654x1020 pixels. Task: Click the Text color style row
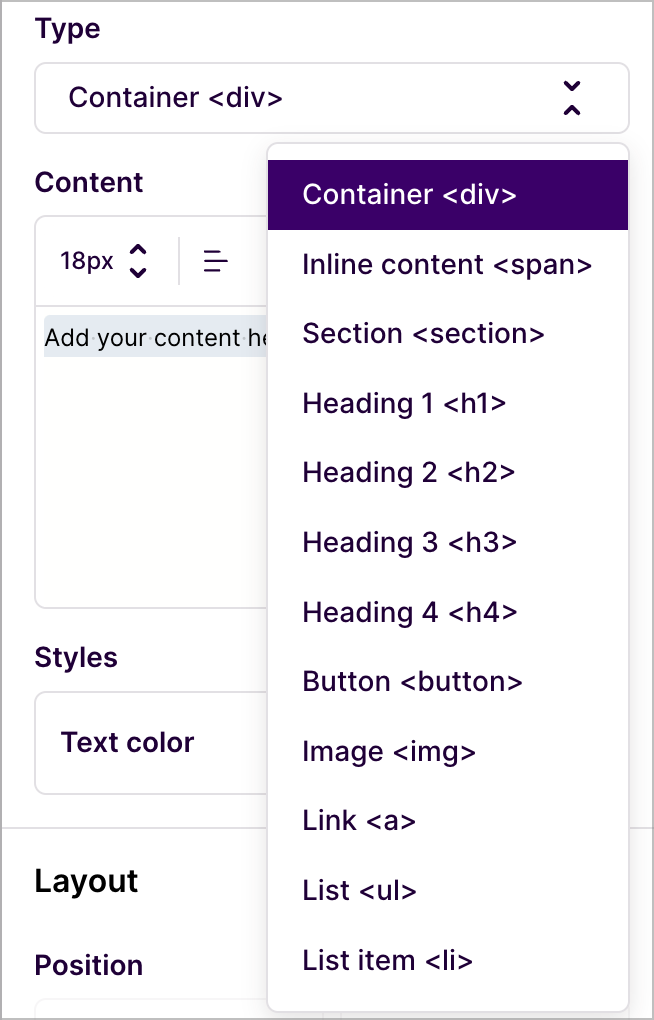click(x=152, y=743)
